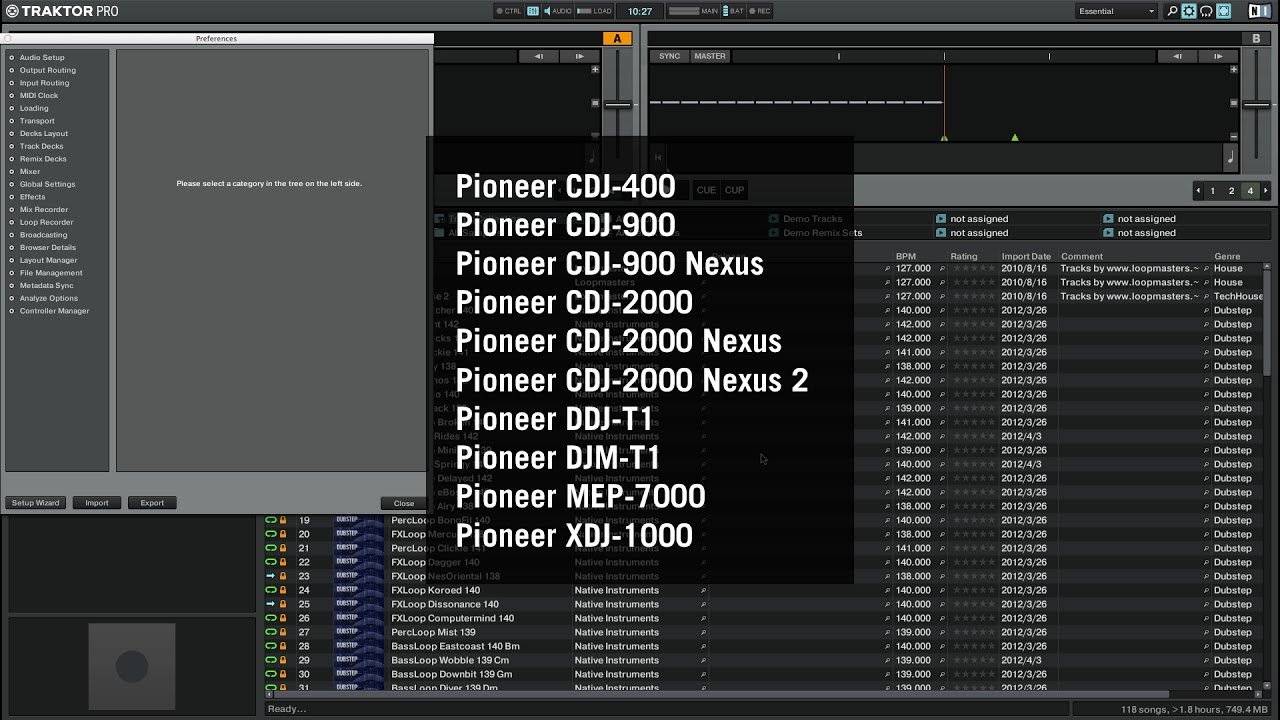Click Deck A letter badge

click(x=617, y=39)
